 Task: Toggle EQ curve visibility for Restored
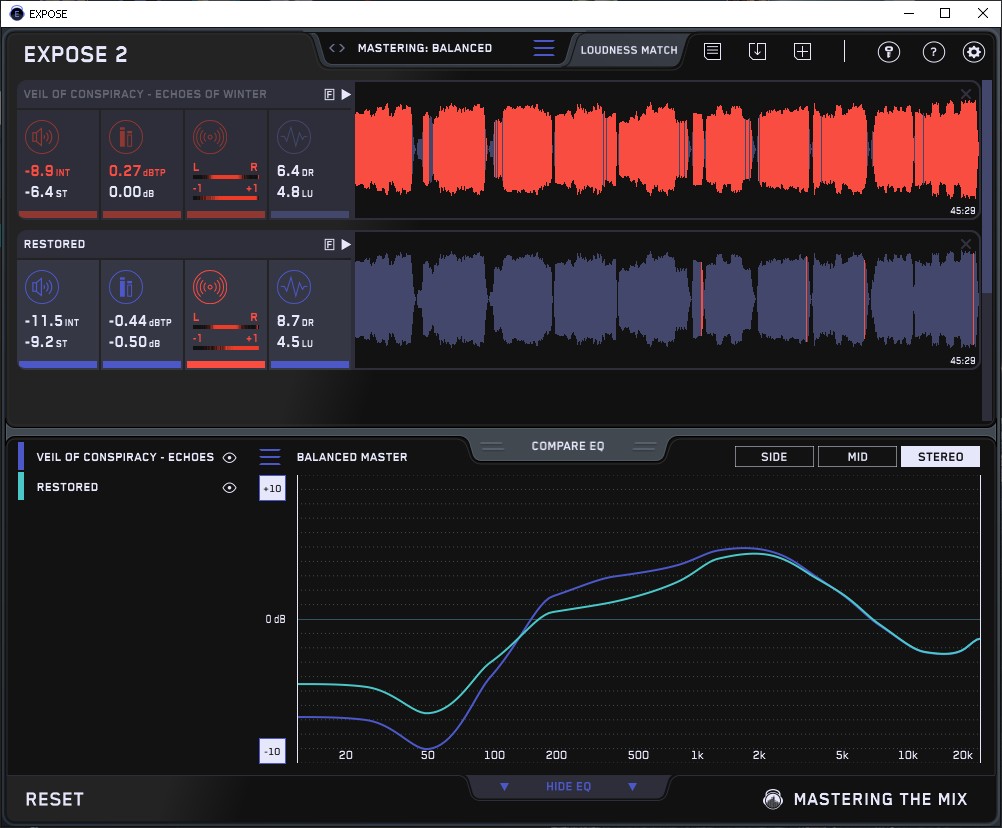click(230, 487)
